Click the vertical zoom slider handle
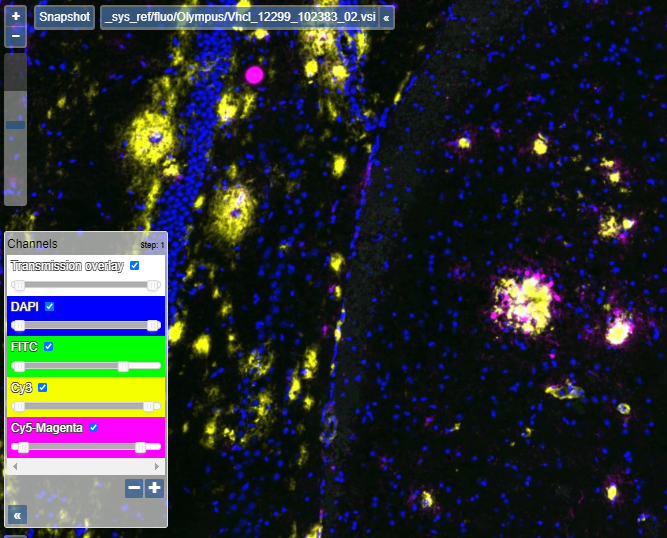Viewport: 667px width, 538px height. click(x=16, y=125)
